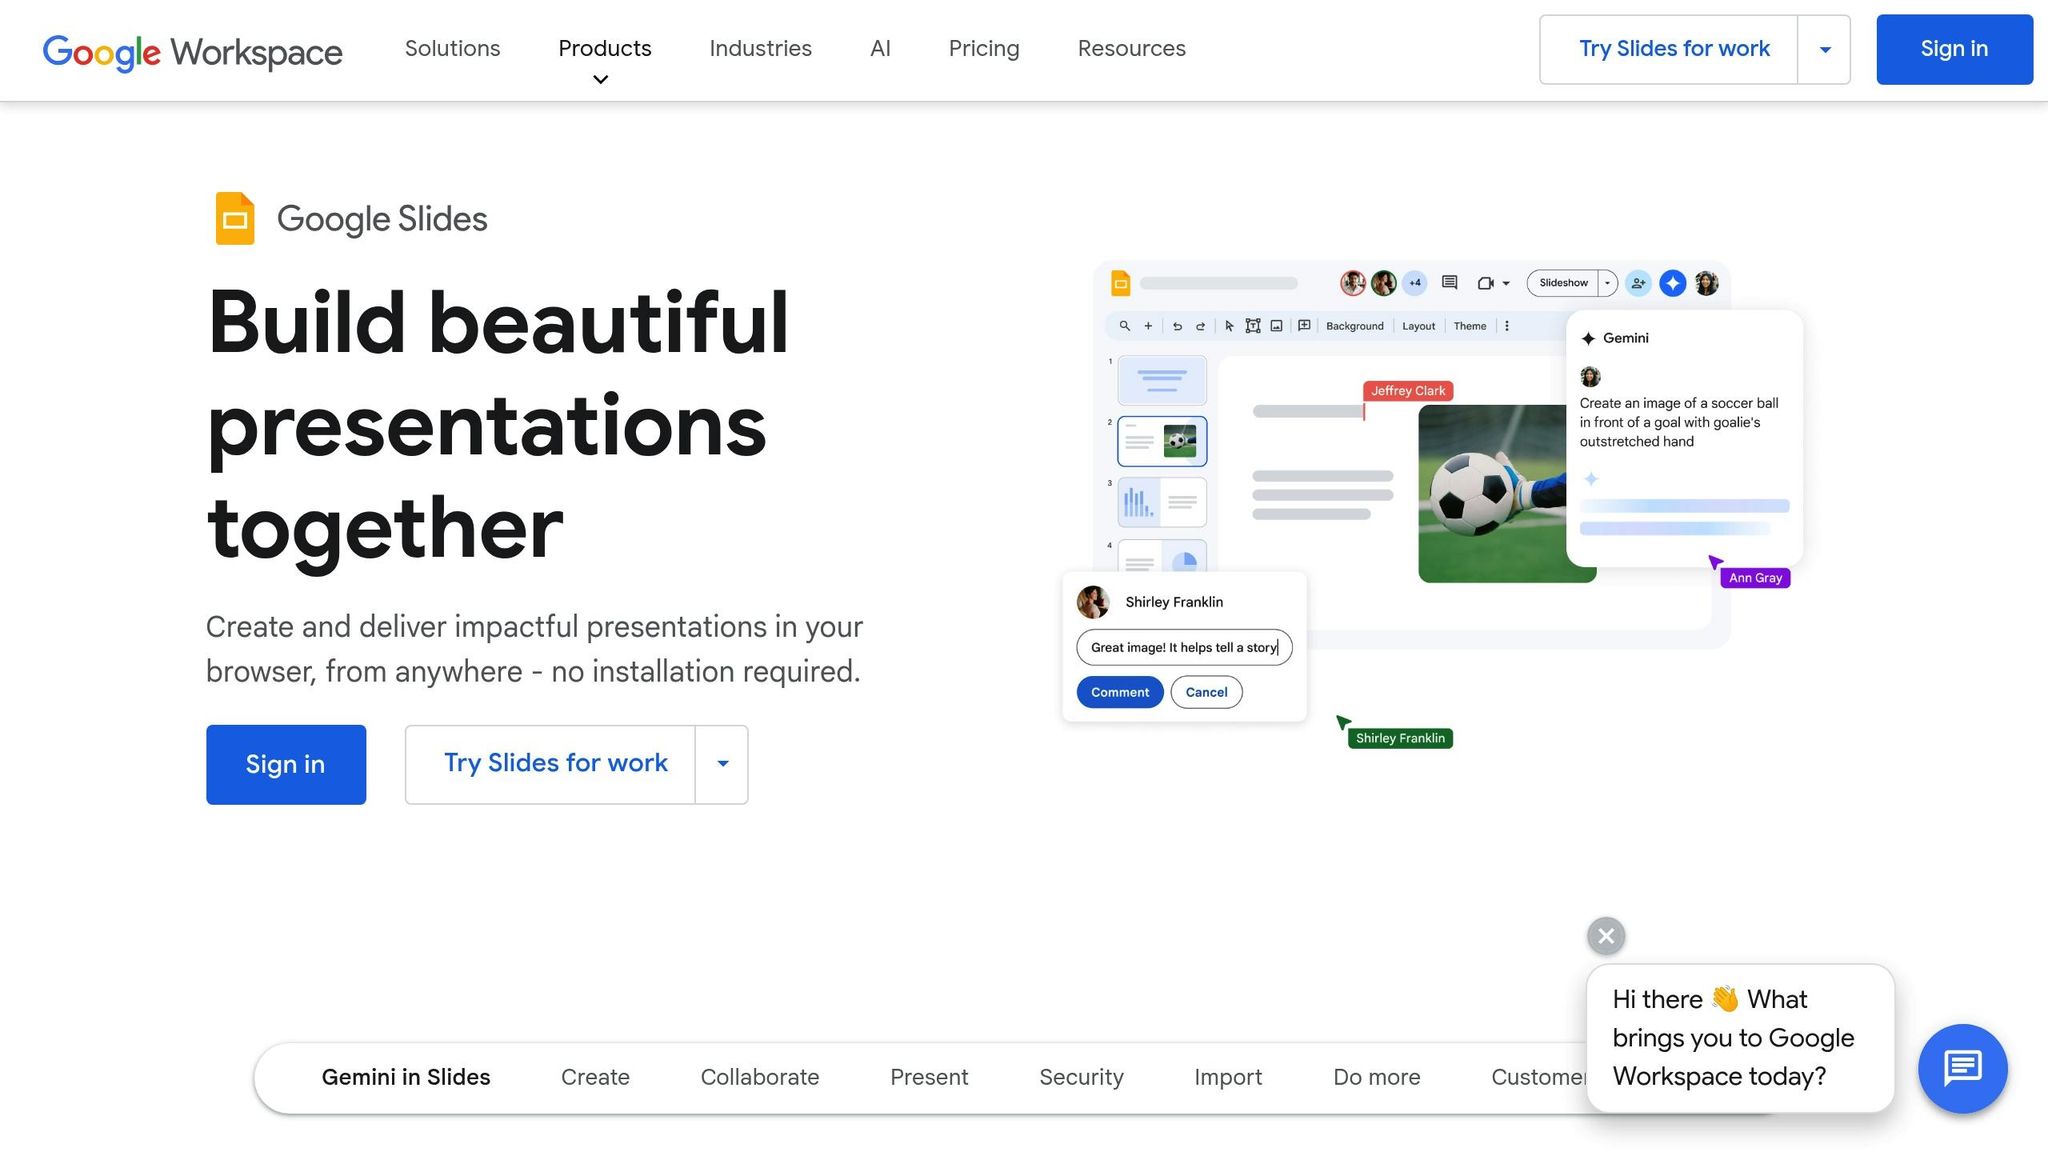Viewport: 2048px width, 1152px height.
Task: Click the Gemini star icon in side panel
Action: pos(1588,338)
